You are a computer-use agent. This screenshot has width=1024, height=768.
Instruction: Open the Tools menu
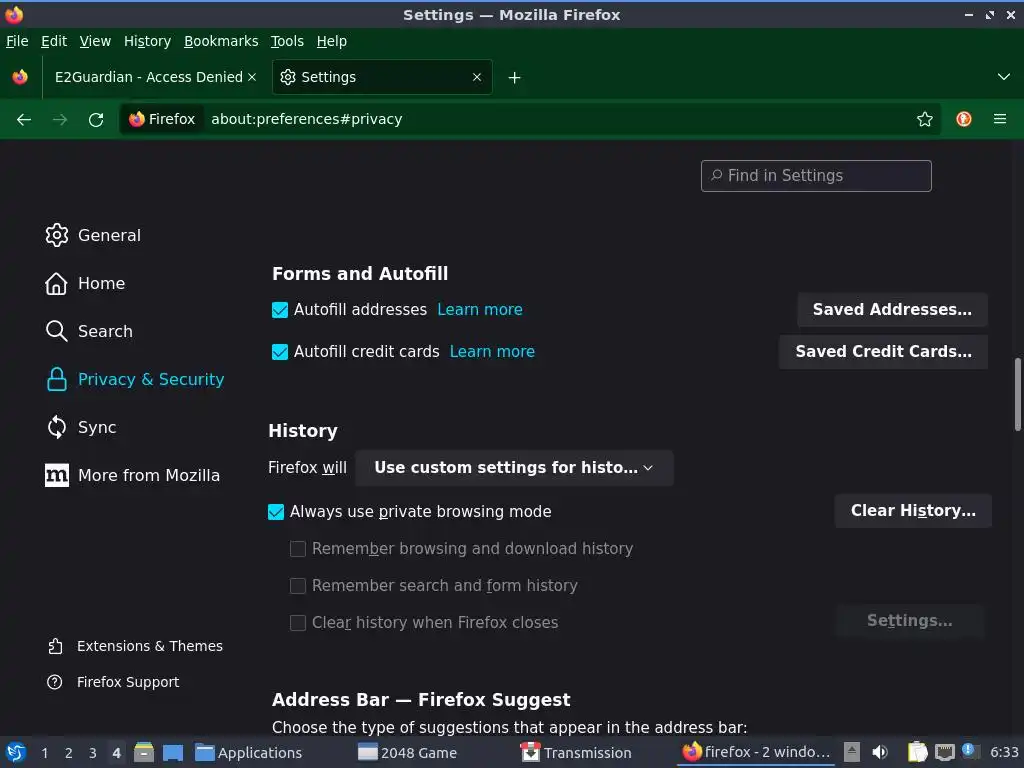coord(287,41)
